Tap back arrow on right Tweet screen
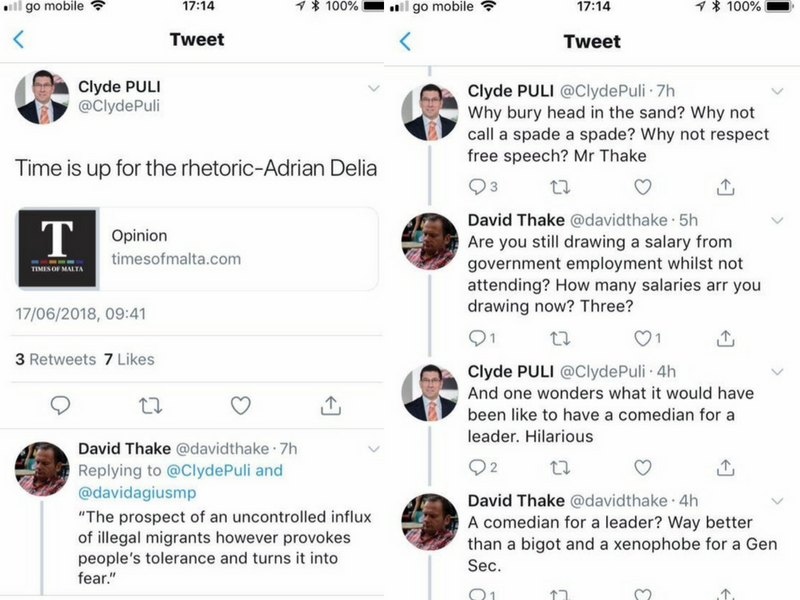This screenshot has width=800, height=600. point(405,41)
